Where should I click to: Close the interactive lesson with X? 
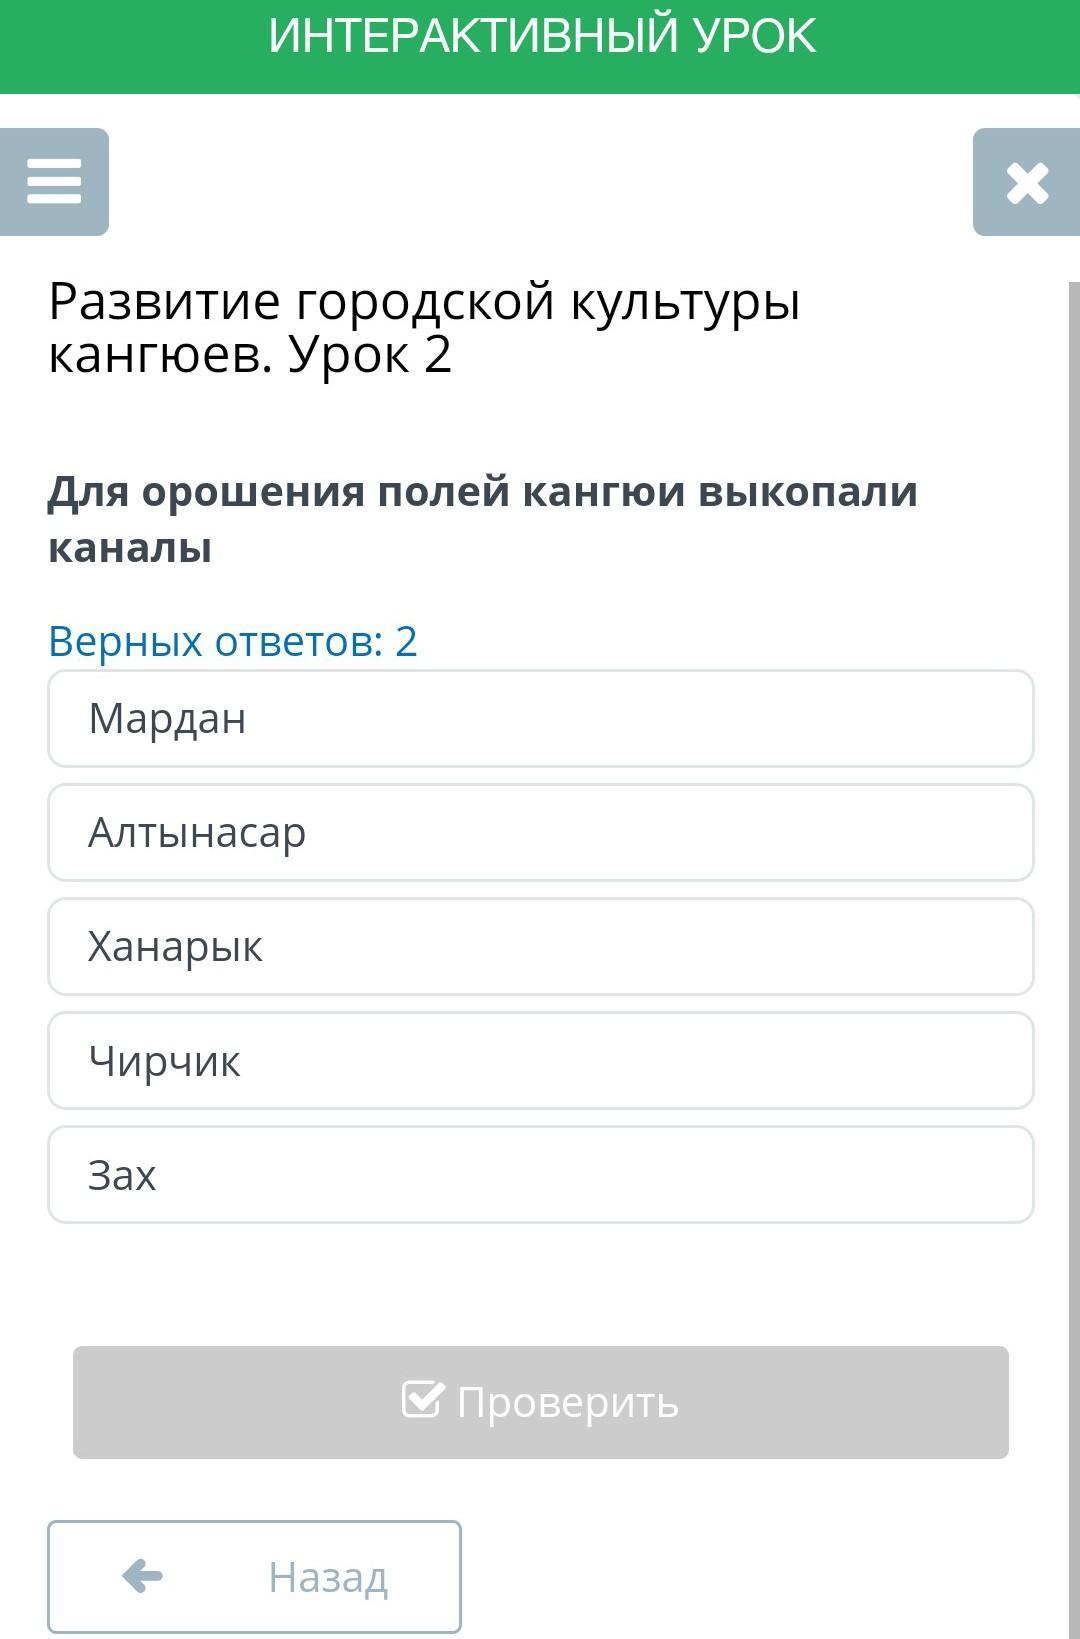tap(1027, 183)
